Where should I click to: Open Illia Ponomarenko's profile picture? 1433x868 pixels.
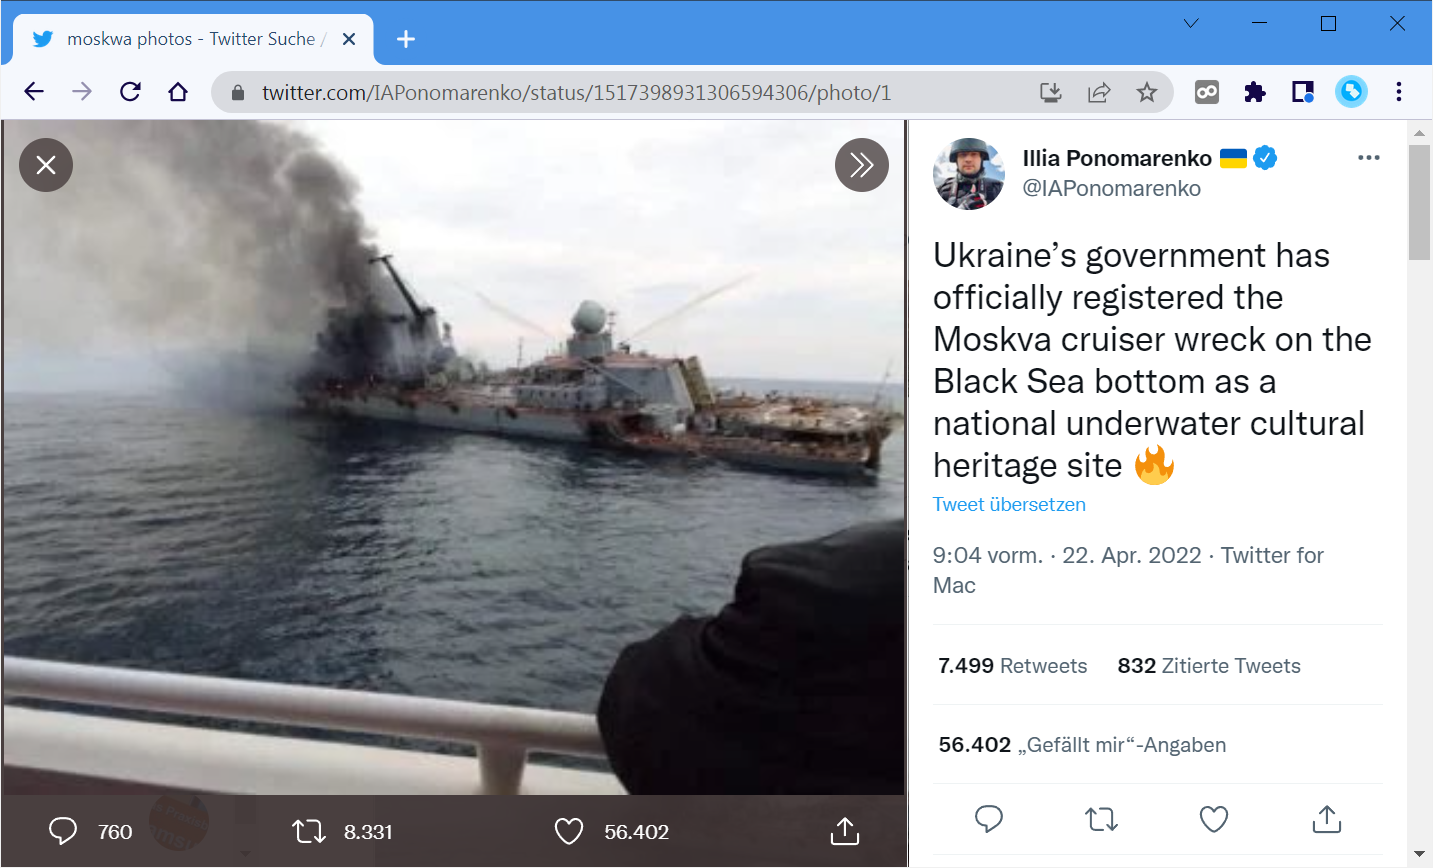969,174
